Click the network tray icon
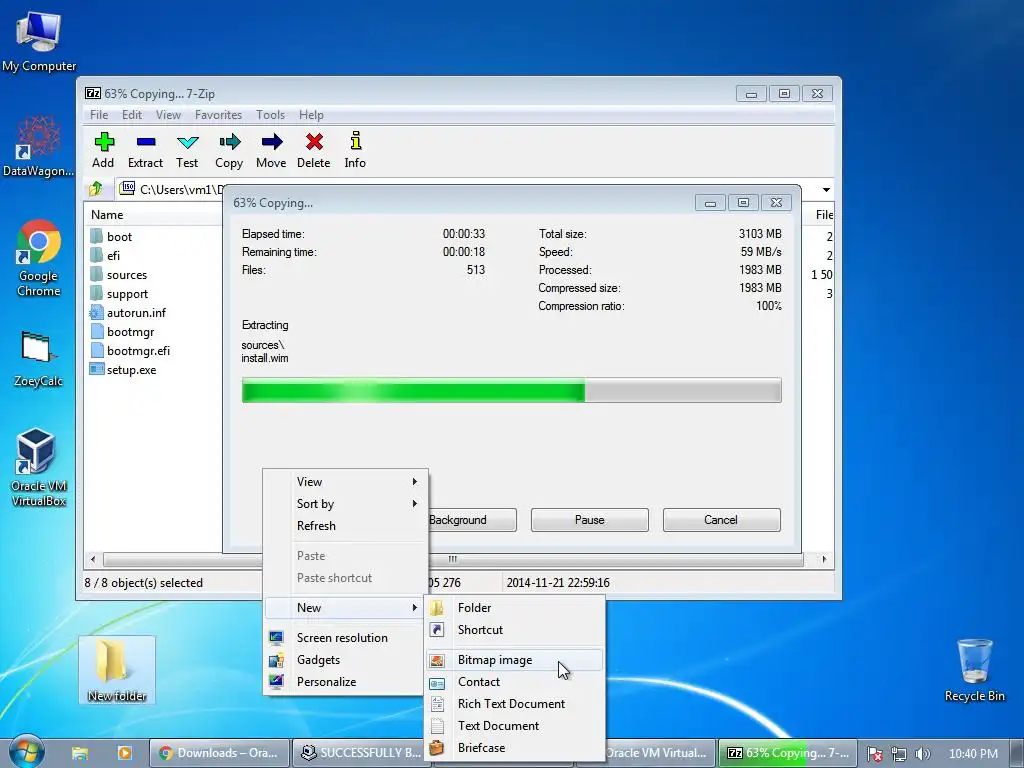 [899, 754]
